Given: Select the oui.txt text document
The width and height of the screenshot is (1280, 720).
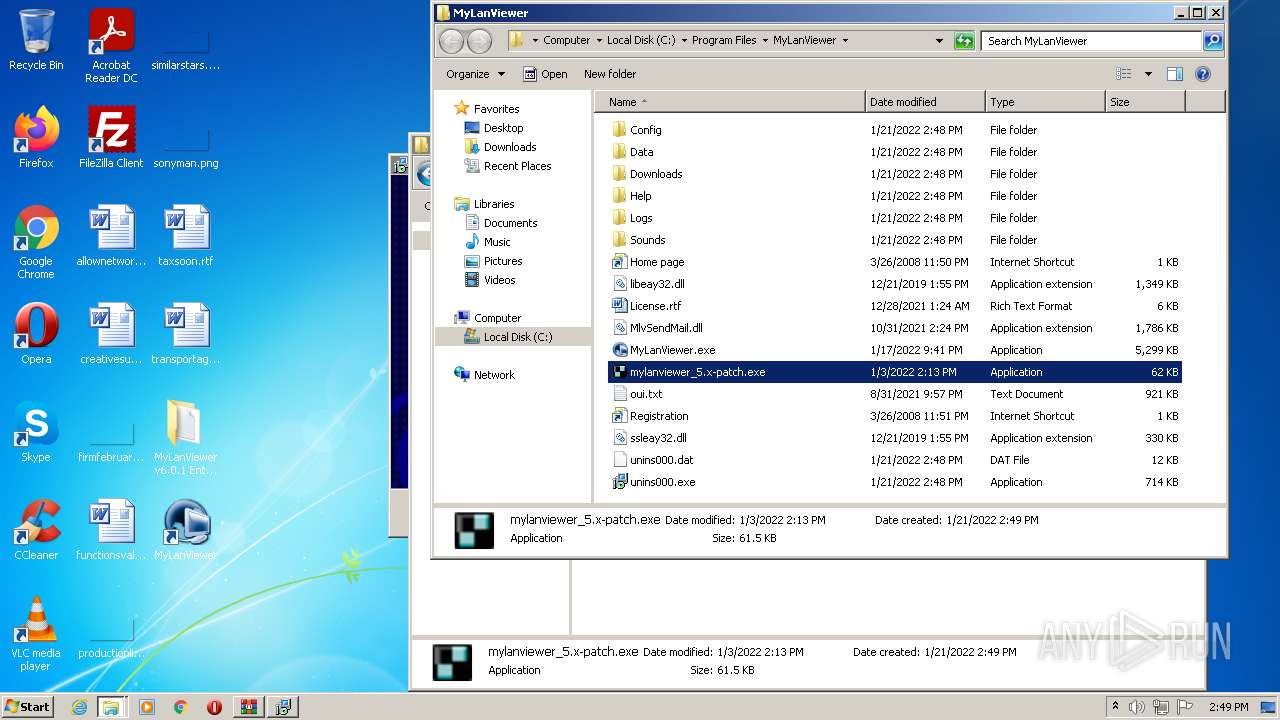Looking at the screenshot, I should click(637, 394).
